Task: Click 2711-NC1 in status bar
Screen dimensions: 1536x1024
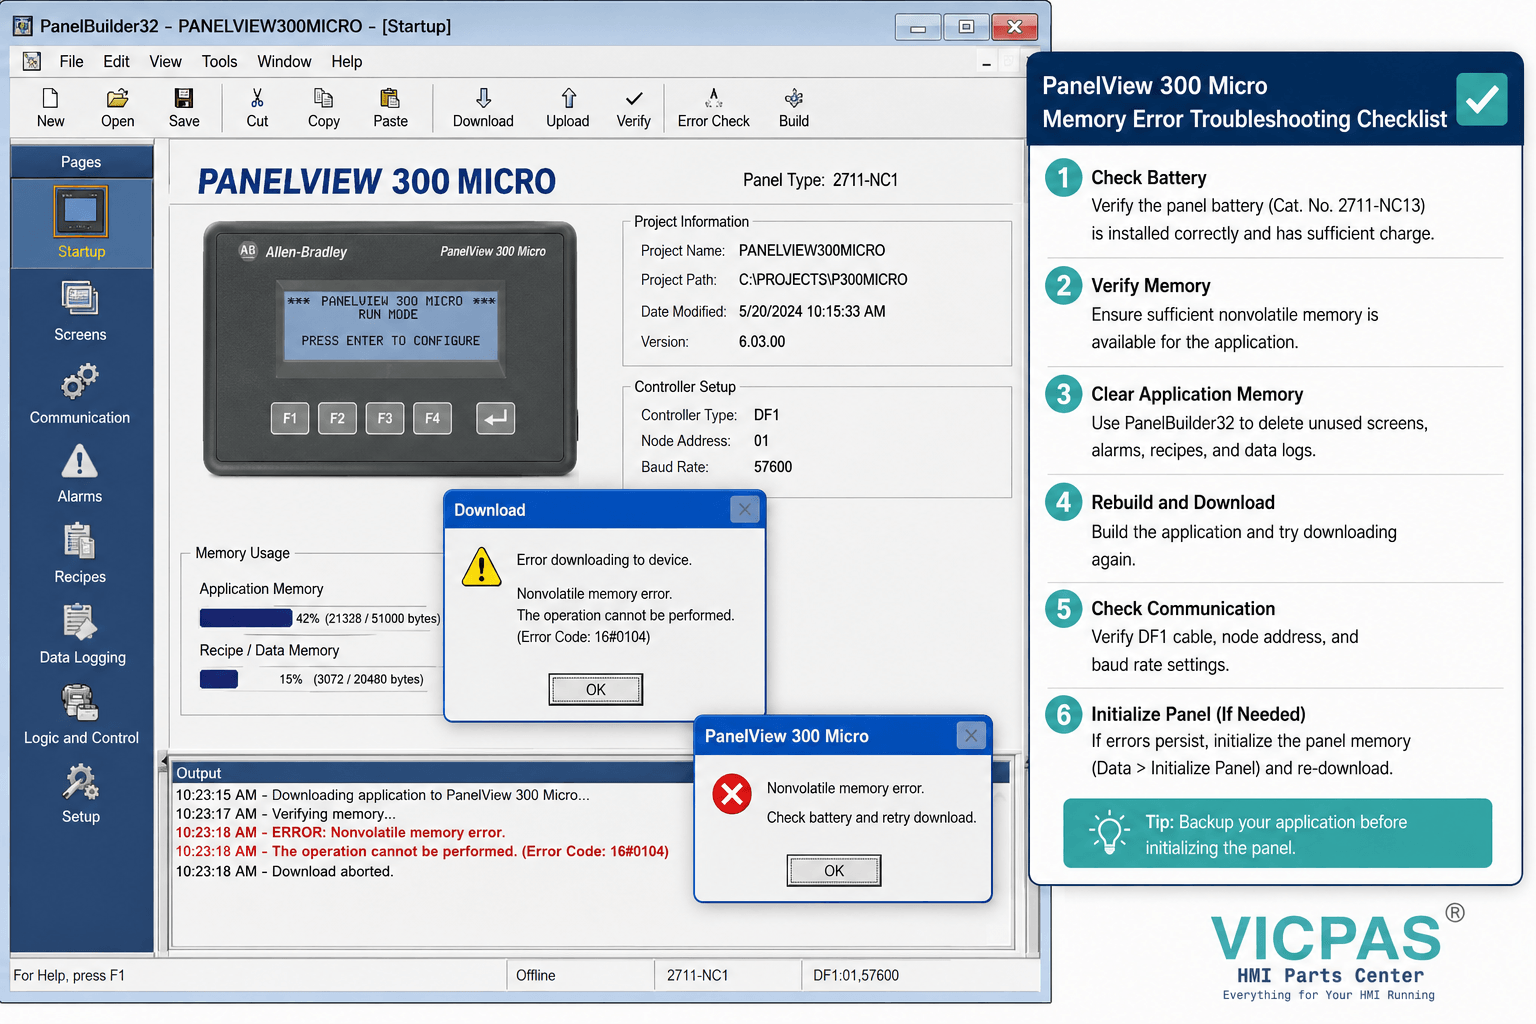Action: pos(698,975)
